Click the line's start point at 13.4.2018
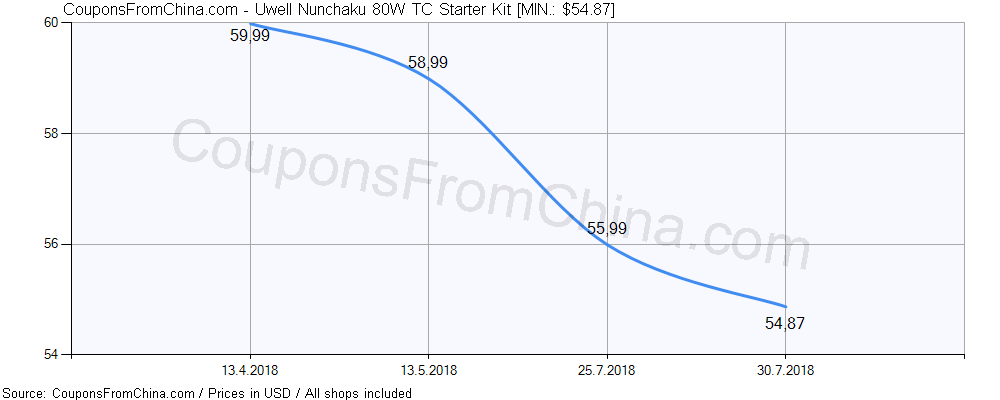The height and width of the screenshot is (400, 1000). 250,23
